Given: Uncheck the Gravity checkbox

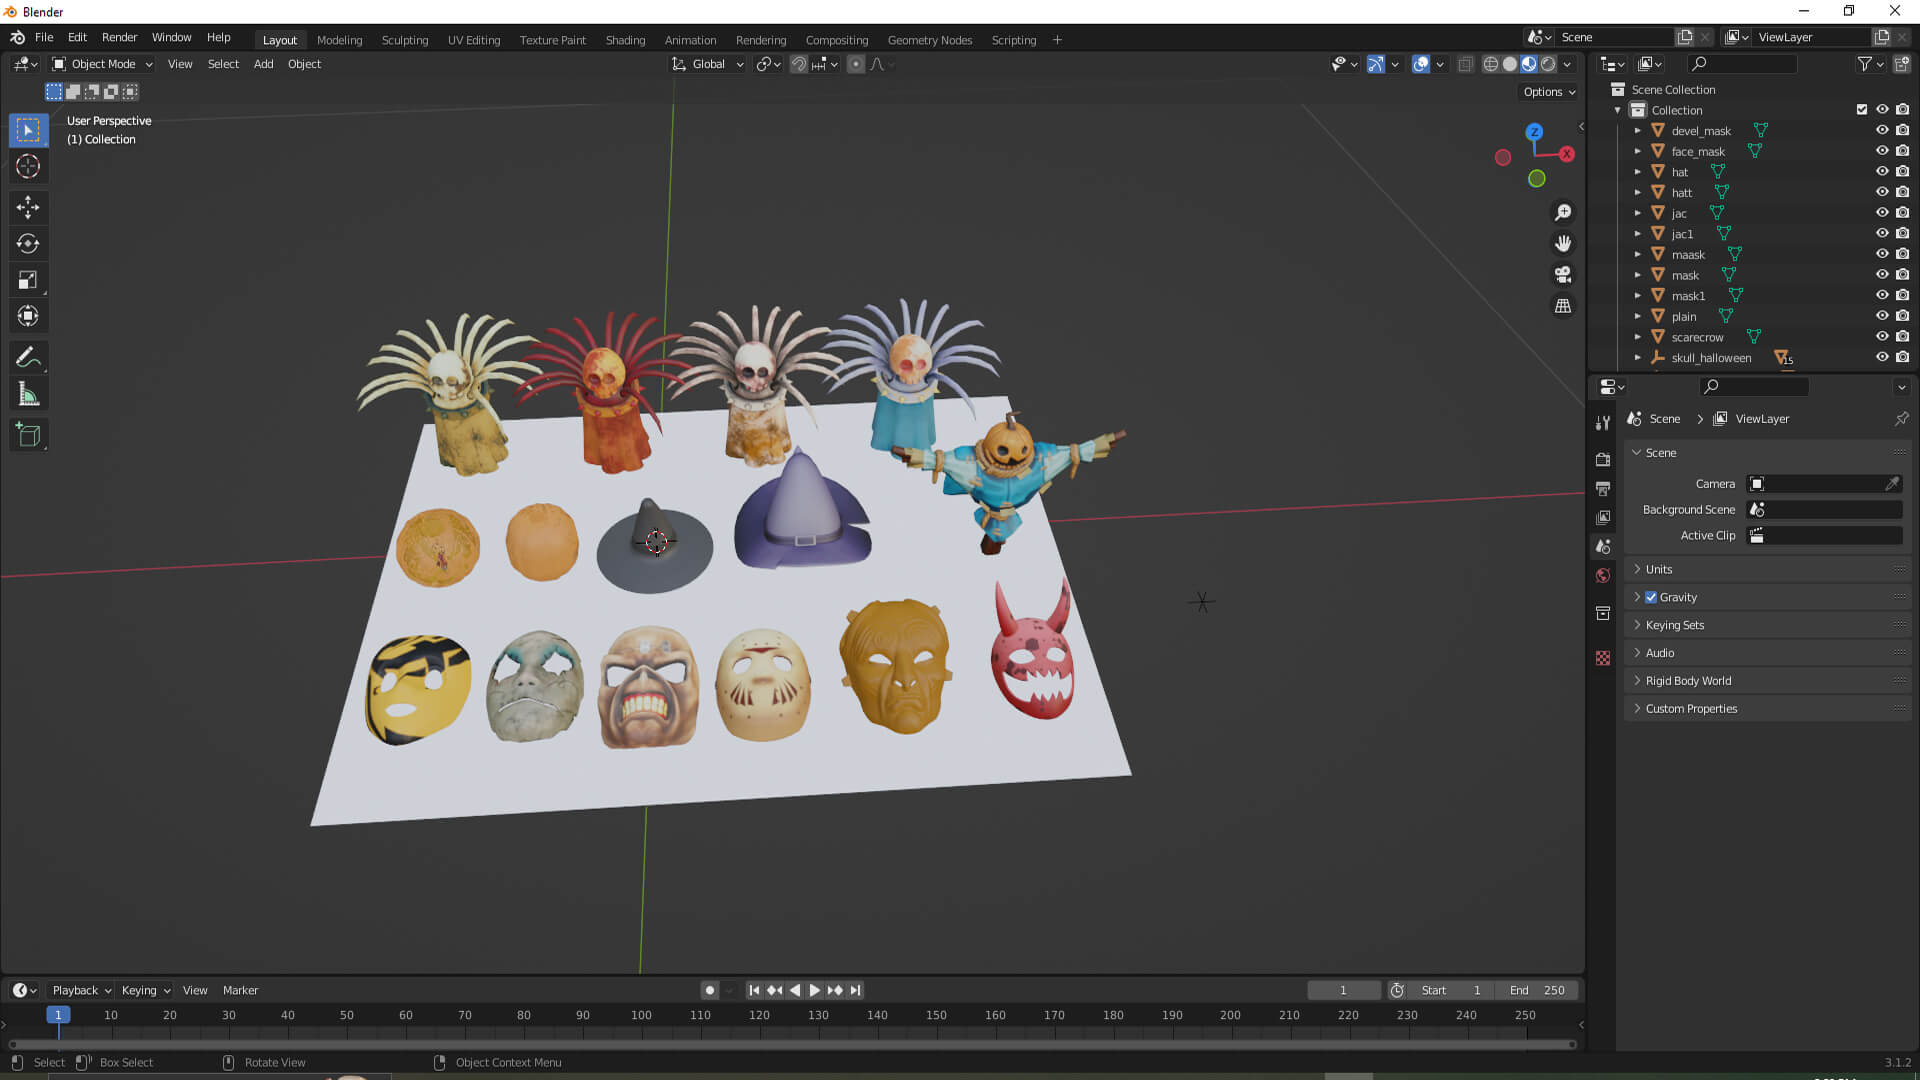Looking at the screenshot, I should point(1651,597).
